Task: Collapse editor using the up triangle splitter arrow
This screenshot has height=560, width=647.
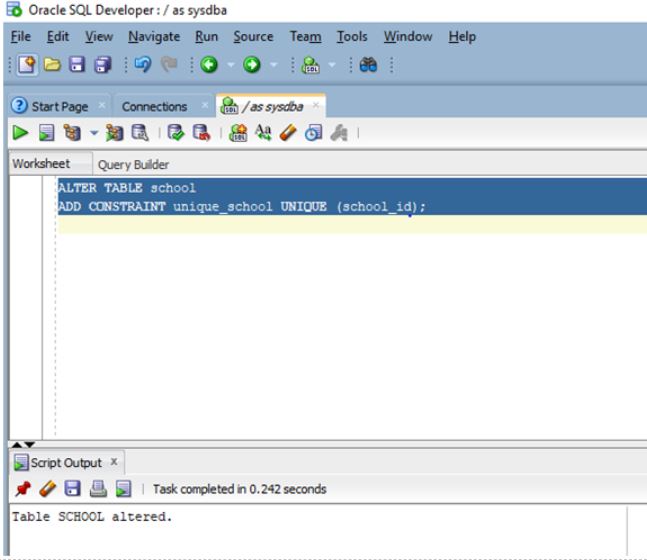Action: [x=17, y=444]
